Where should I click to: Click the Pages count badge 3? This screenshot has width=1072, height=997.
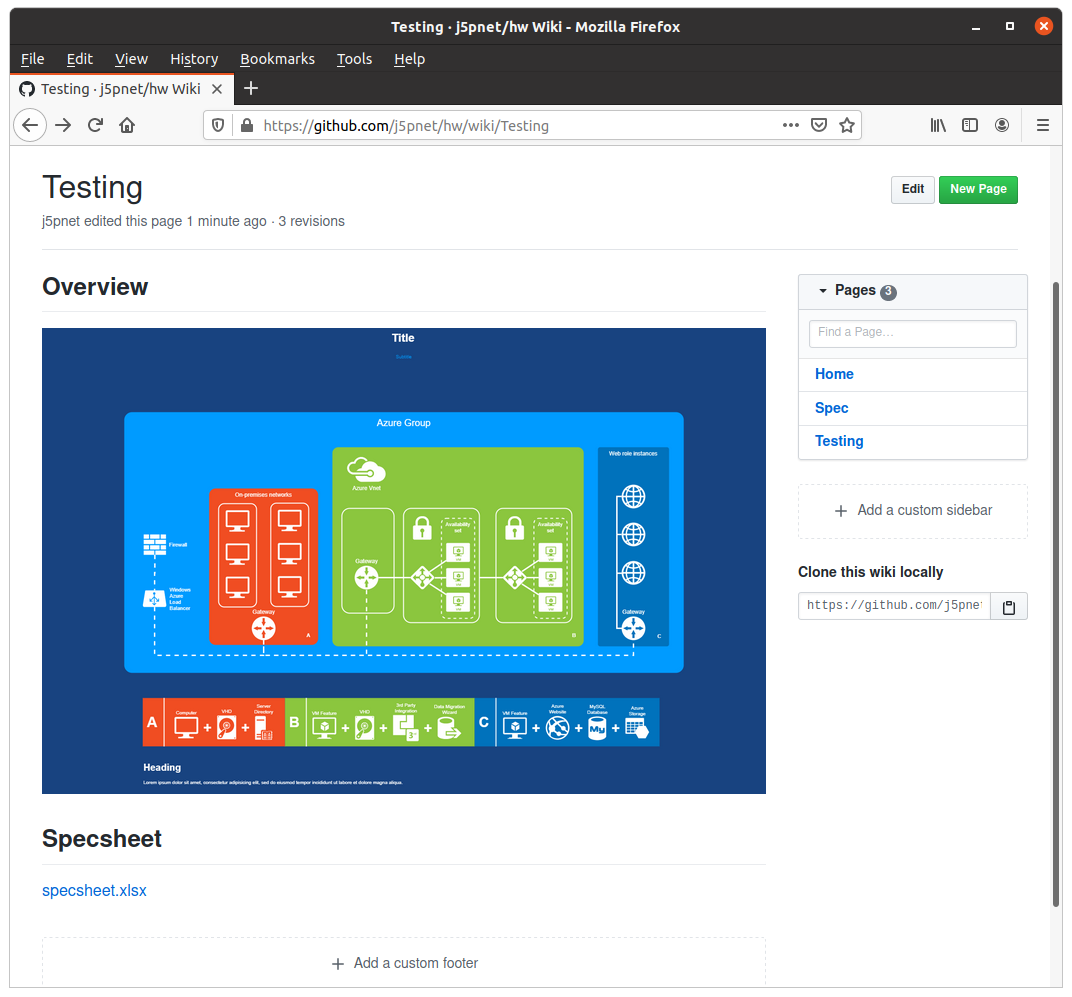pos(888,292)
